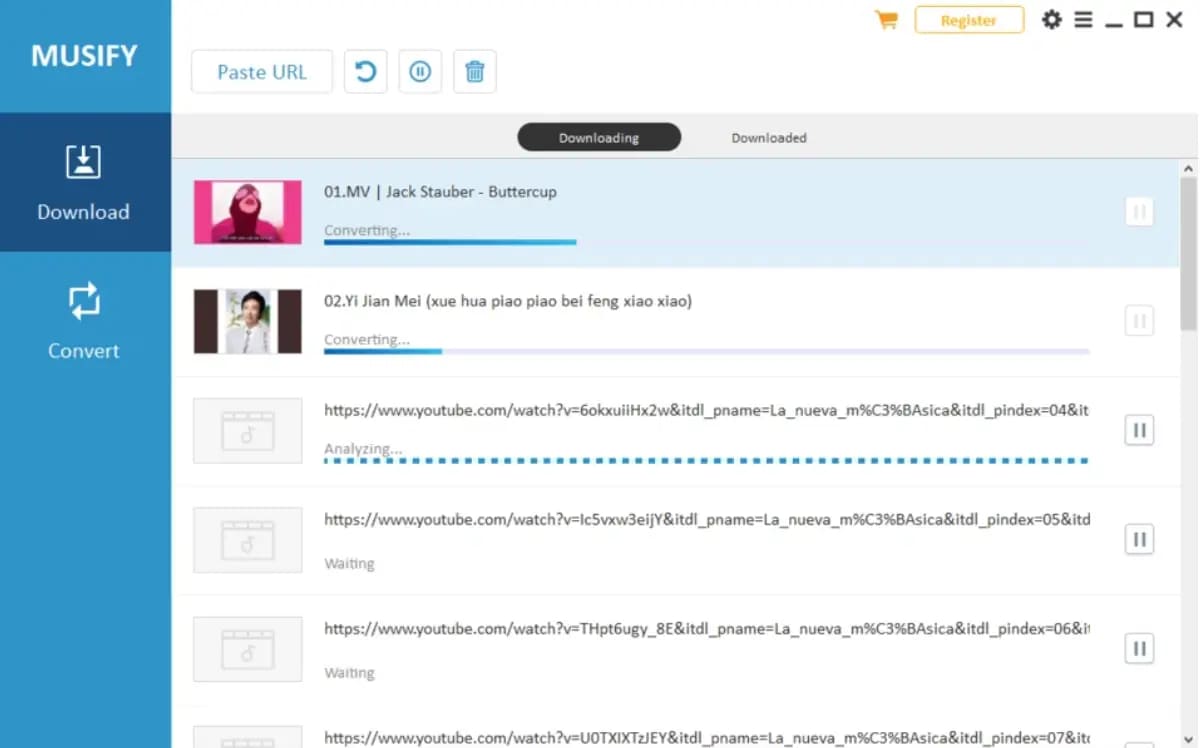Switch to the Downloading tab
This screenshot has height=748, width=1200.
599,138
